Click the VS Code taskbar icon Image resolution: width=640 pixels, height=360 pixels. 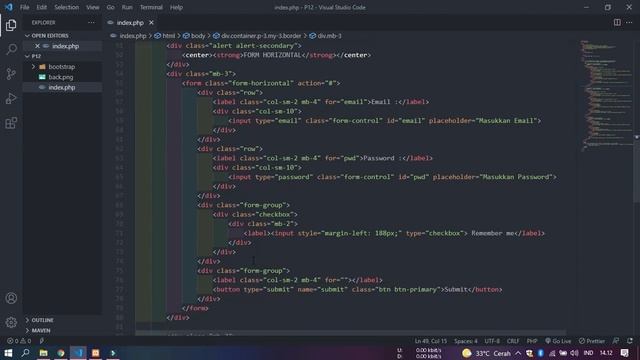click(x=78, y=353)
